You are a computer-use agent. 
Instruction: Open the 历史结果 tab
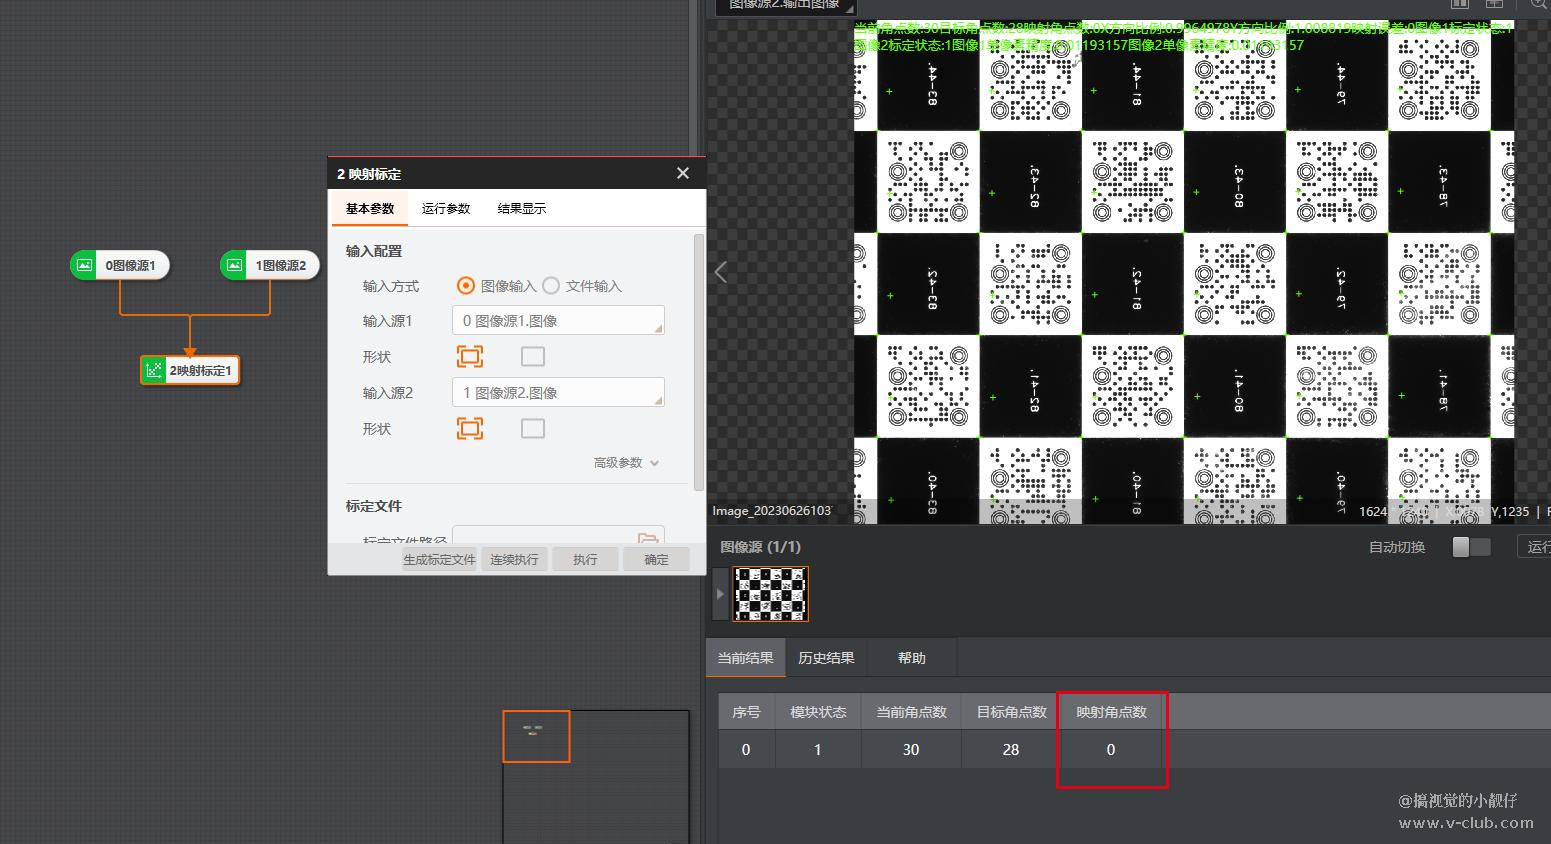click(x=826, y=658)
